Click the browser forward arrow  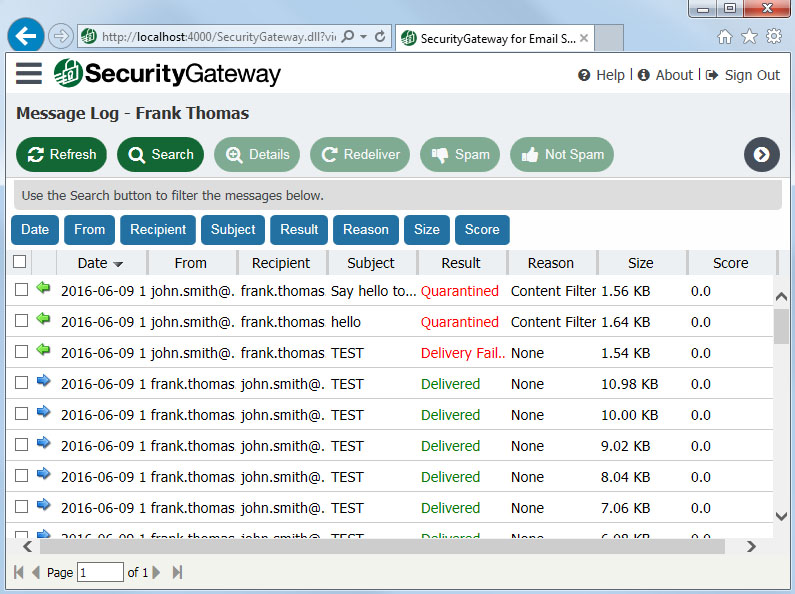[60, 36]
